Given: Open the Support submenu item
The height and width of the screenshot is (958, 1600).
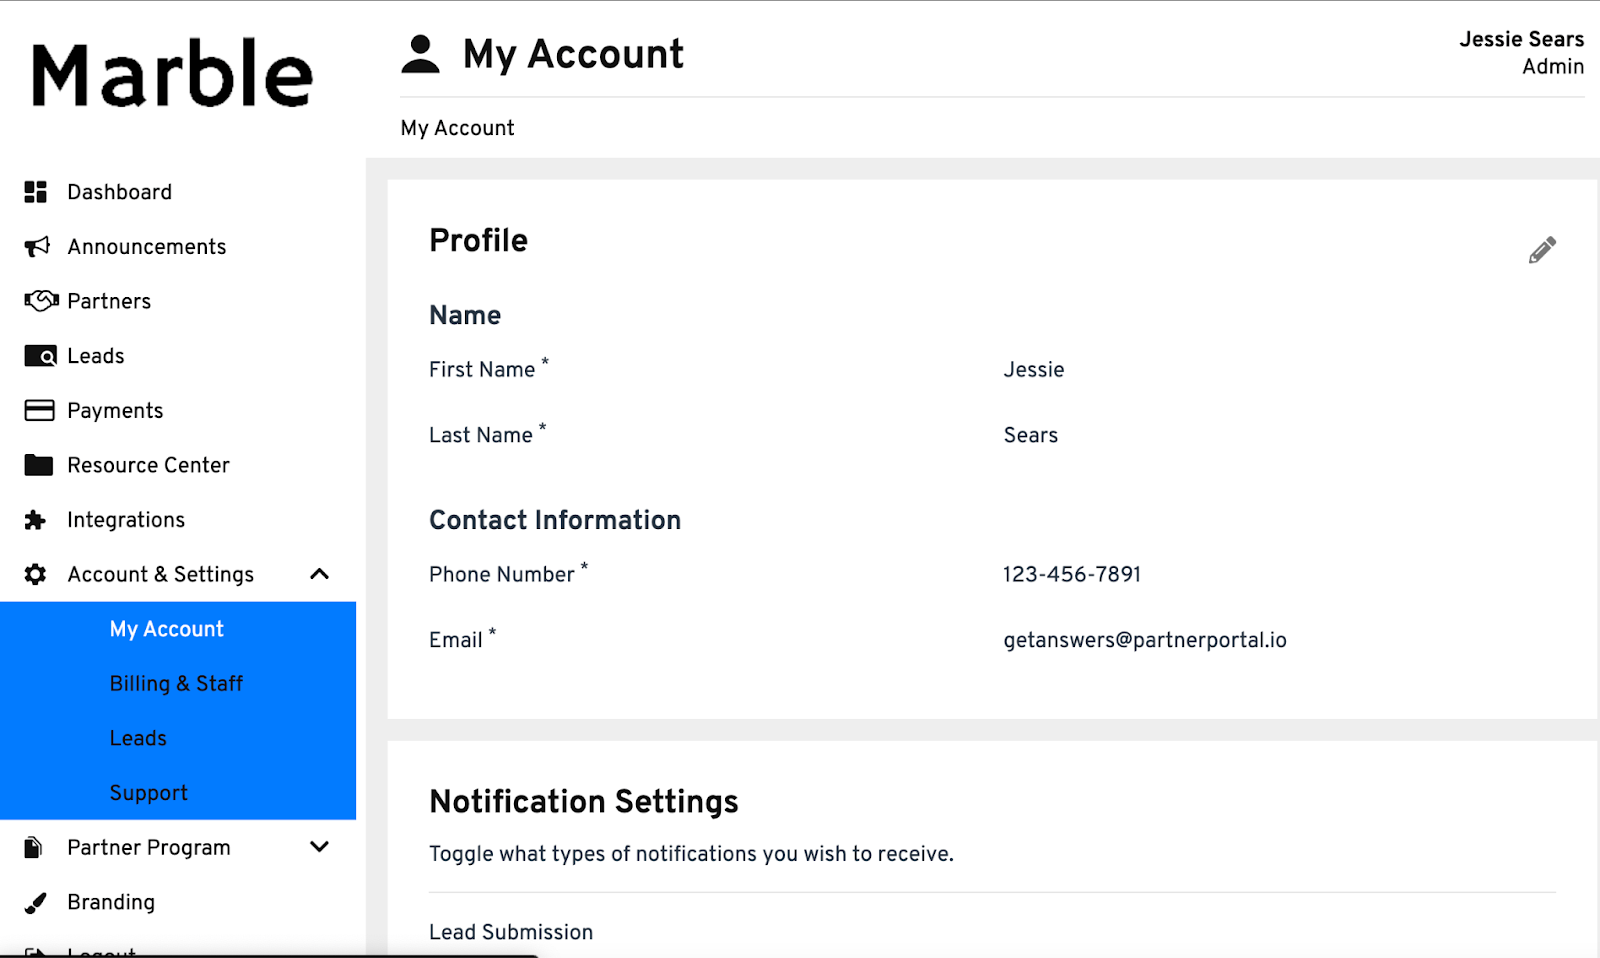Looking at the screenshot, I should tap(149, 793).
